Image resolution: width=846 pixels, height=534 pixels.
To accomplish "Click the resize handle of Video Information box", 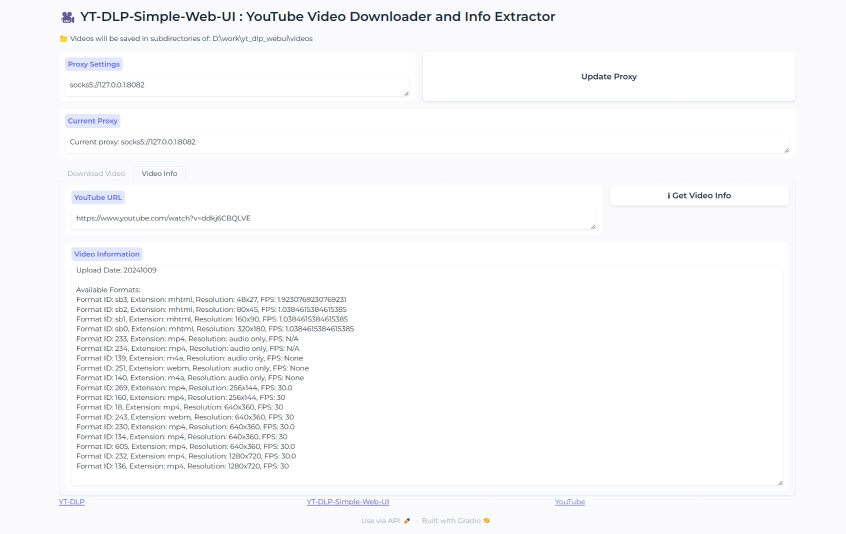I will pyautogui.click(x=780, y=483).
